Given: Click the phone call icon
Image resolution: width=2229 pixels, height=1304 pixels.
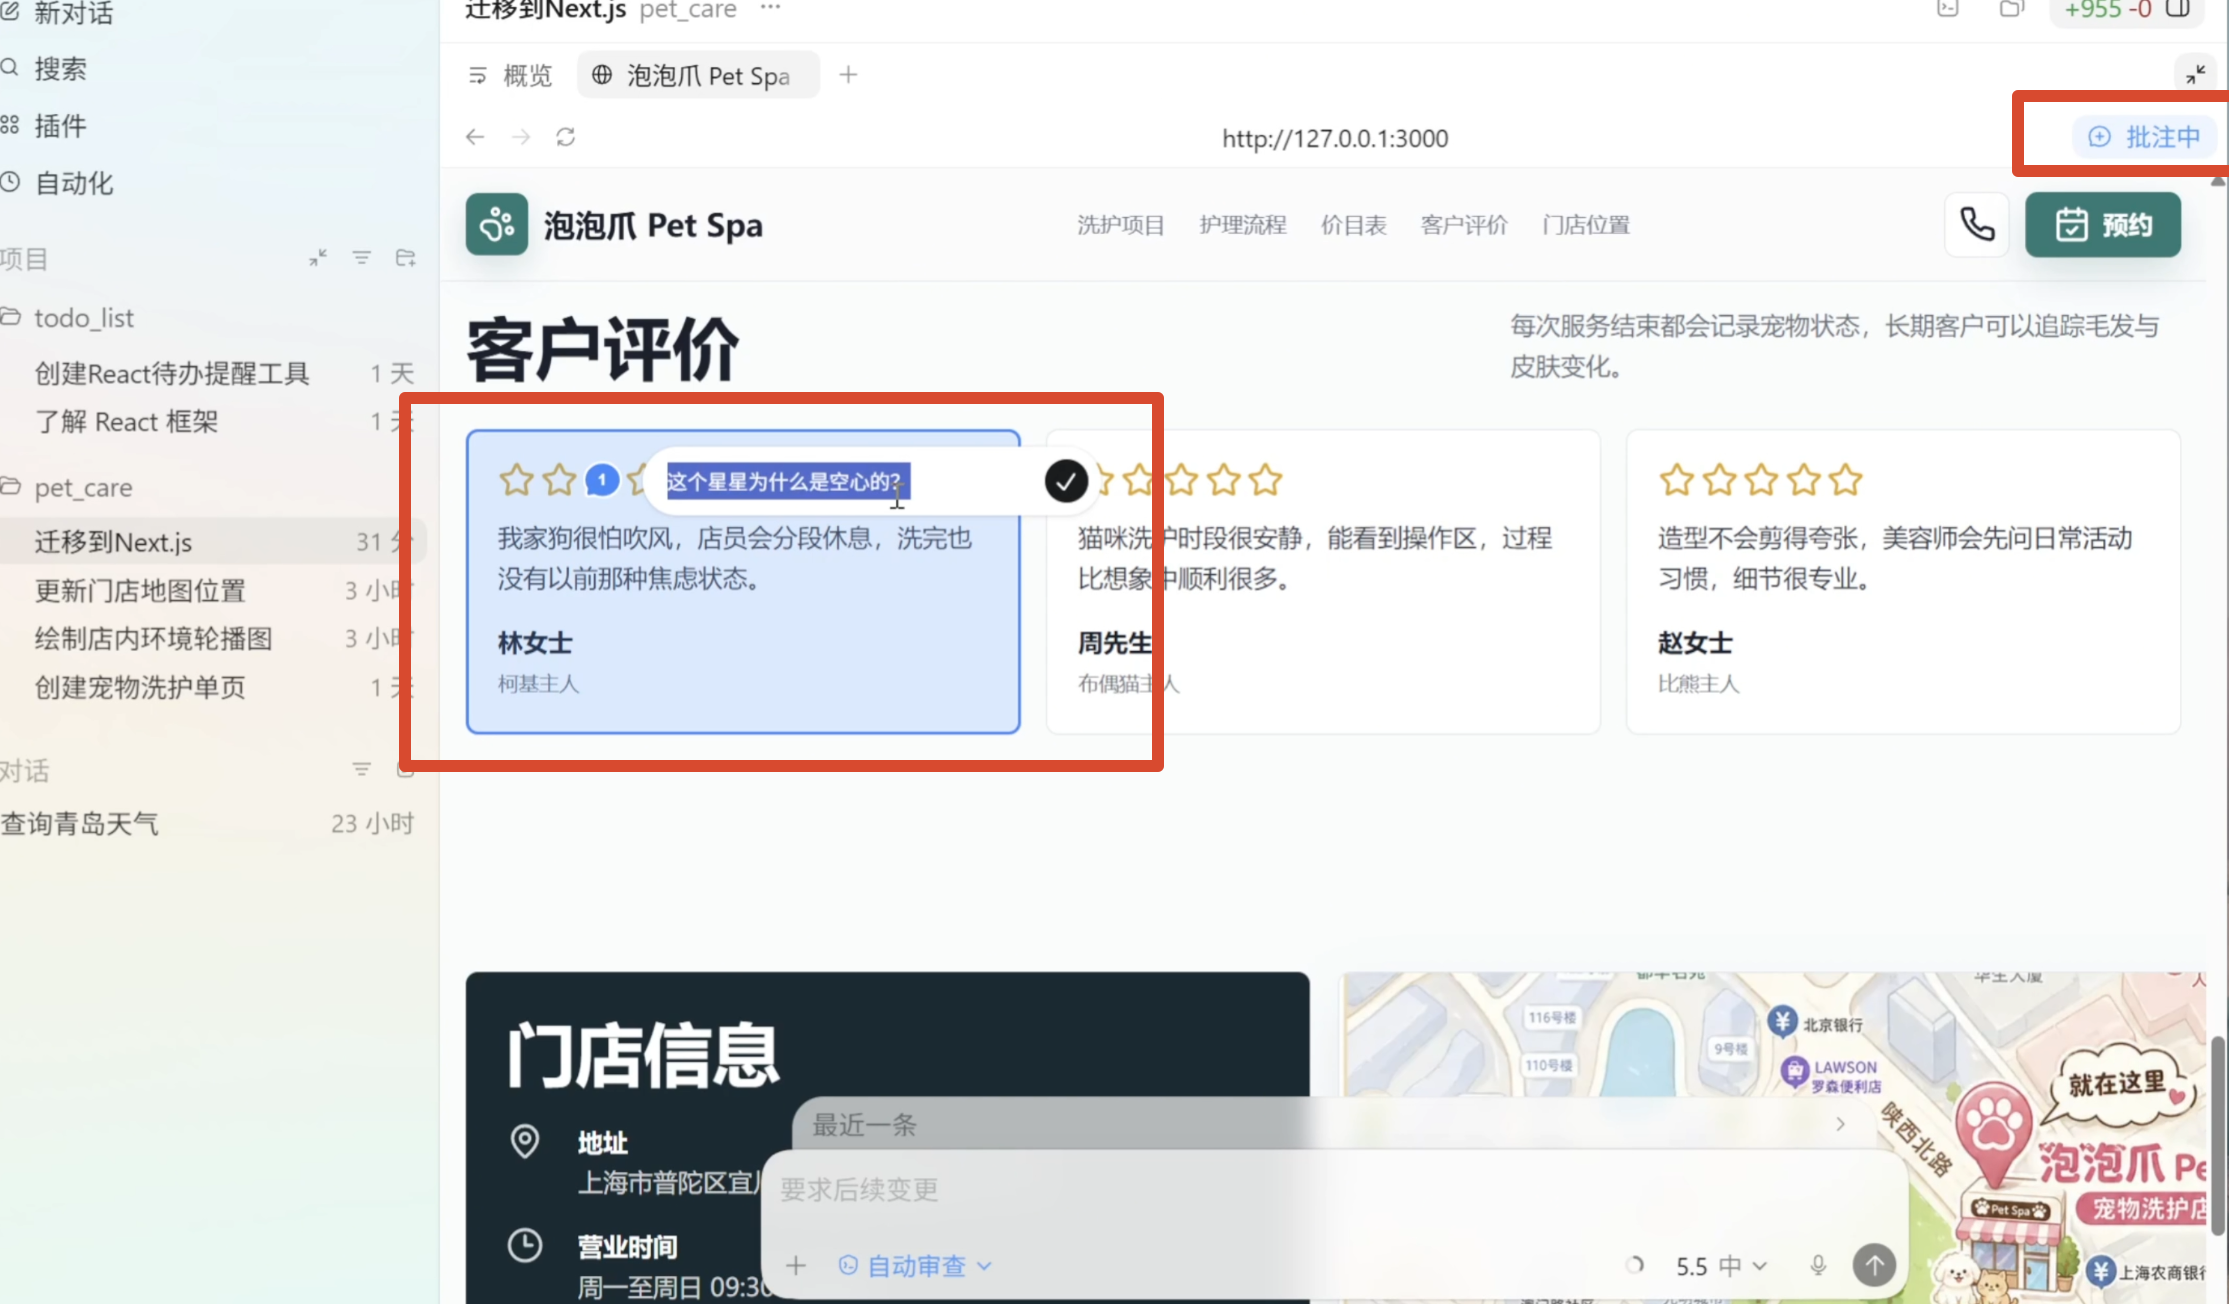Looking at the screenshot, I should (x=1976, y=225).
